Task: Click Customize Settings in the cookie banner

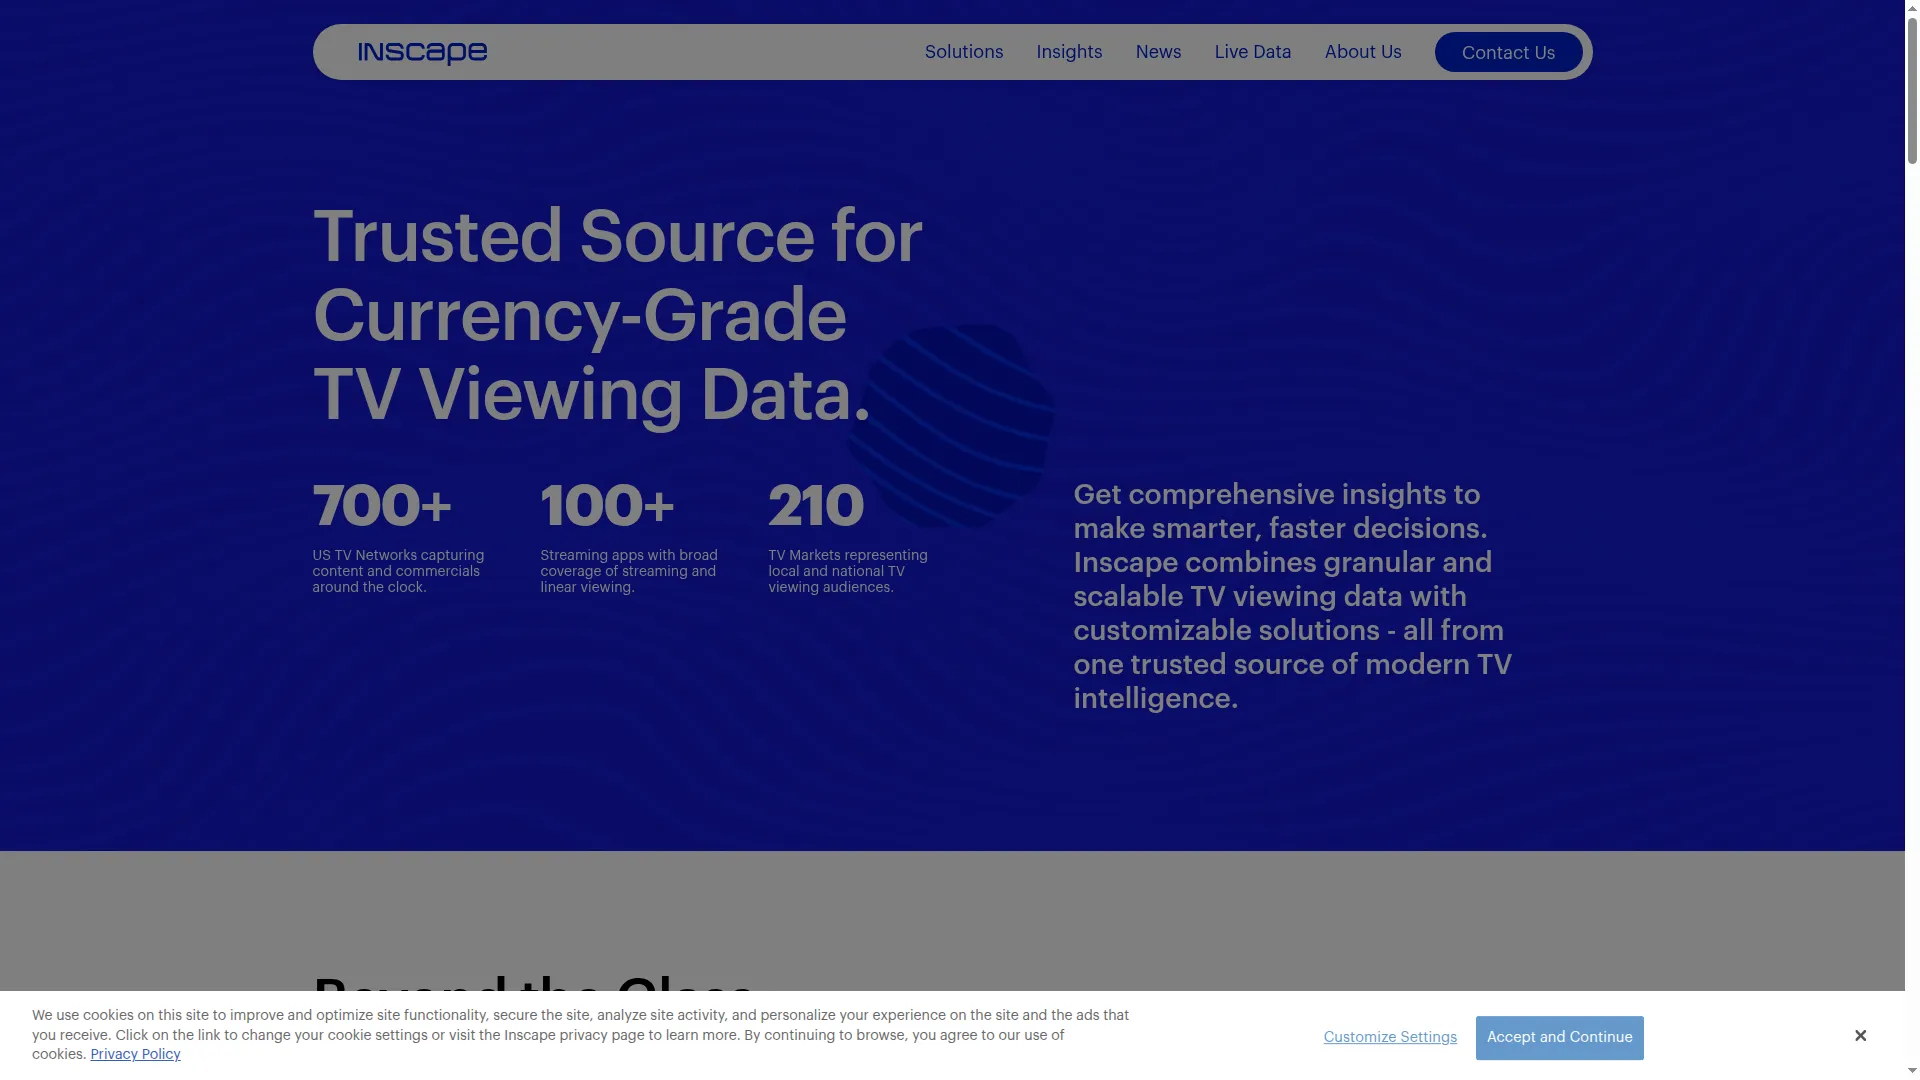Action: coord(1390,1037)
